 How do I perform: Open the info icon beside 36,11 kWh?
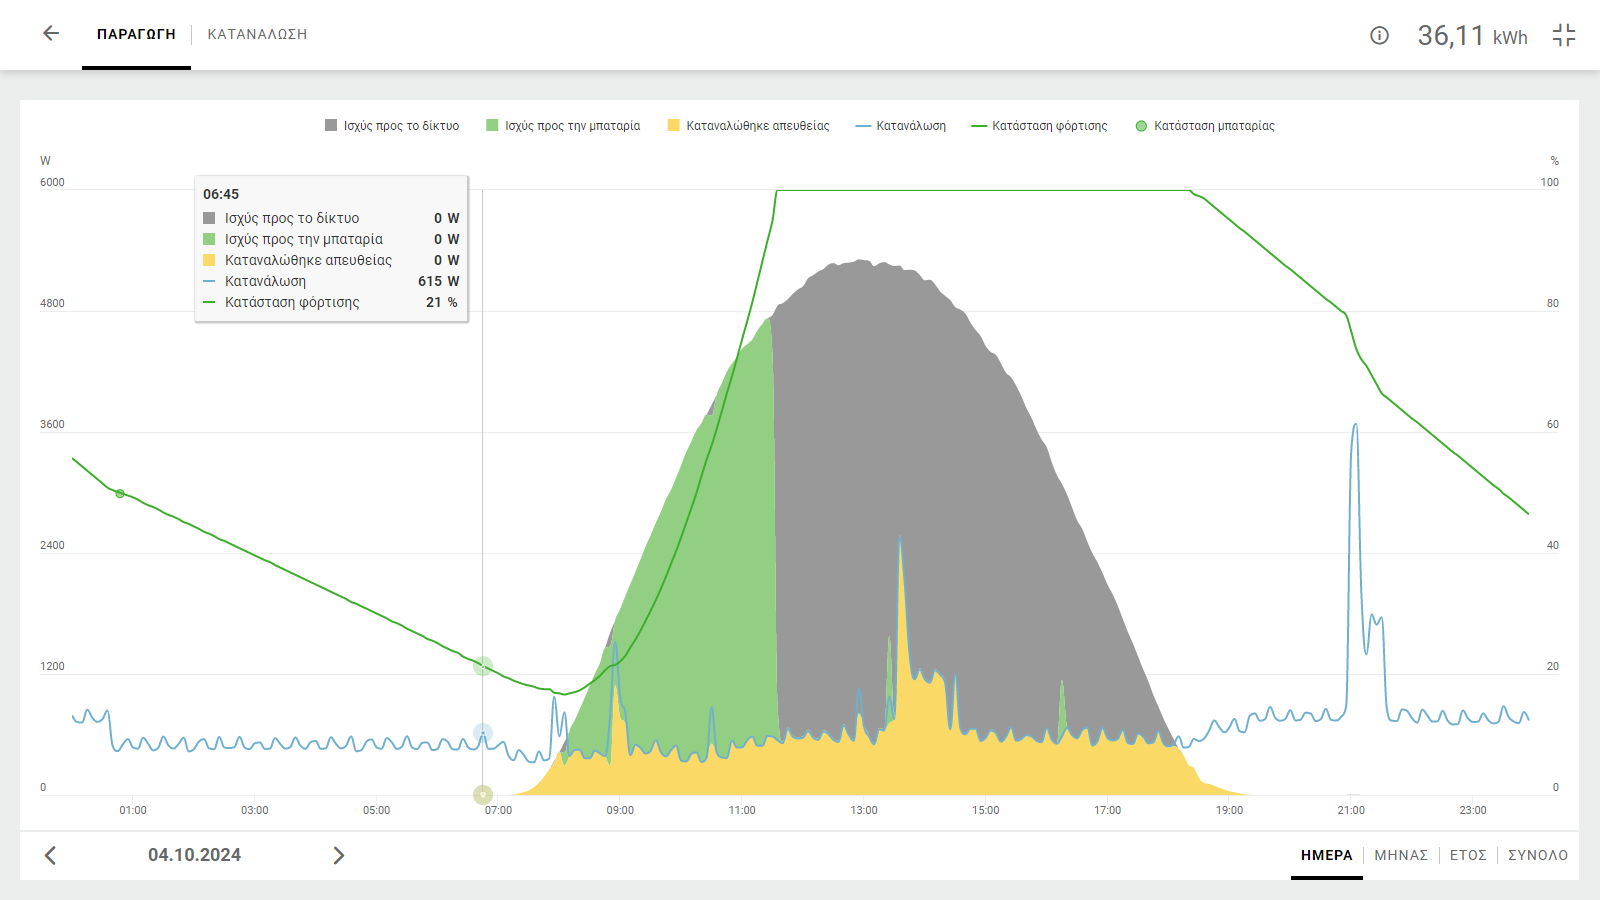point(1379,36)
